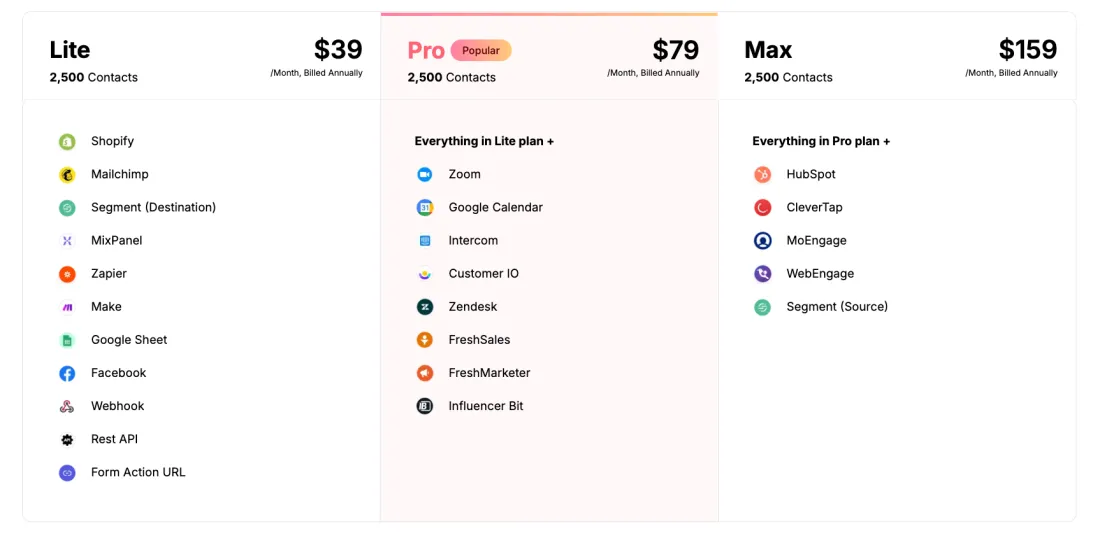
Task: Click the Popular badge
Action: click(x=481, y=50)
